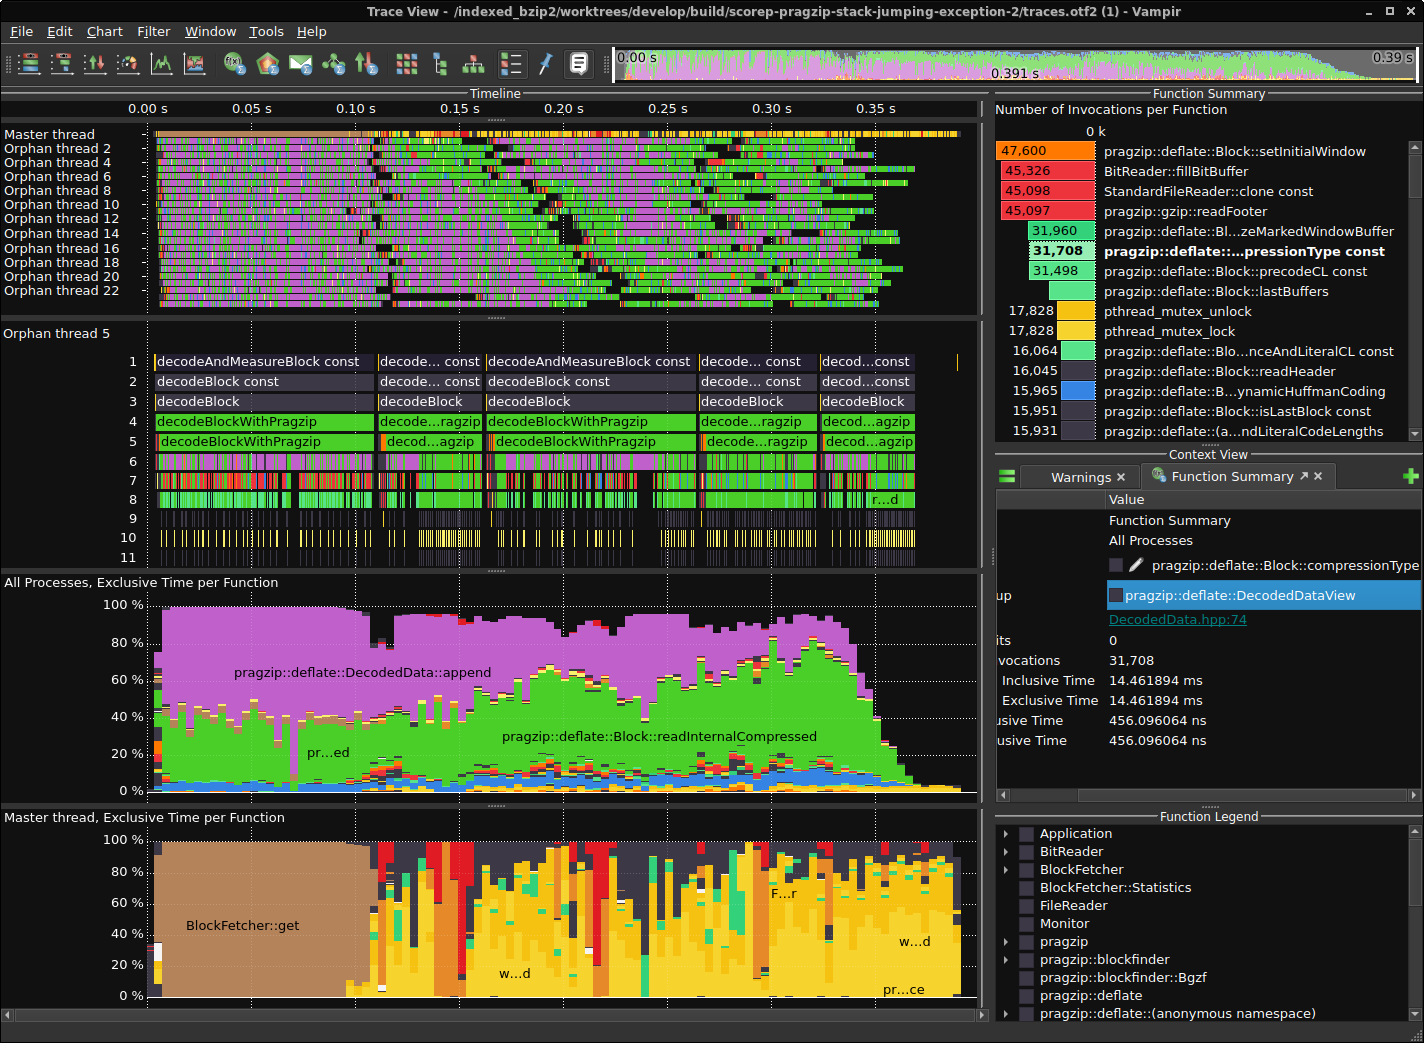Image resolution: width=1424 pixels, height=1043 pixels.
Task: Click the Message Summary envelope icon
Action: tap(300, 64)
